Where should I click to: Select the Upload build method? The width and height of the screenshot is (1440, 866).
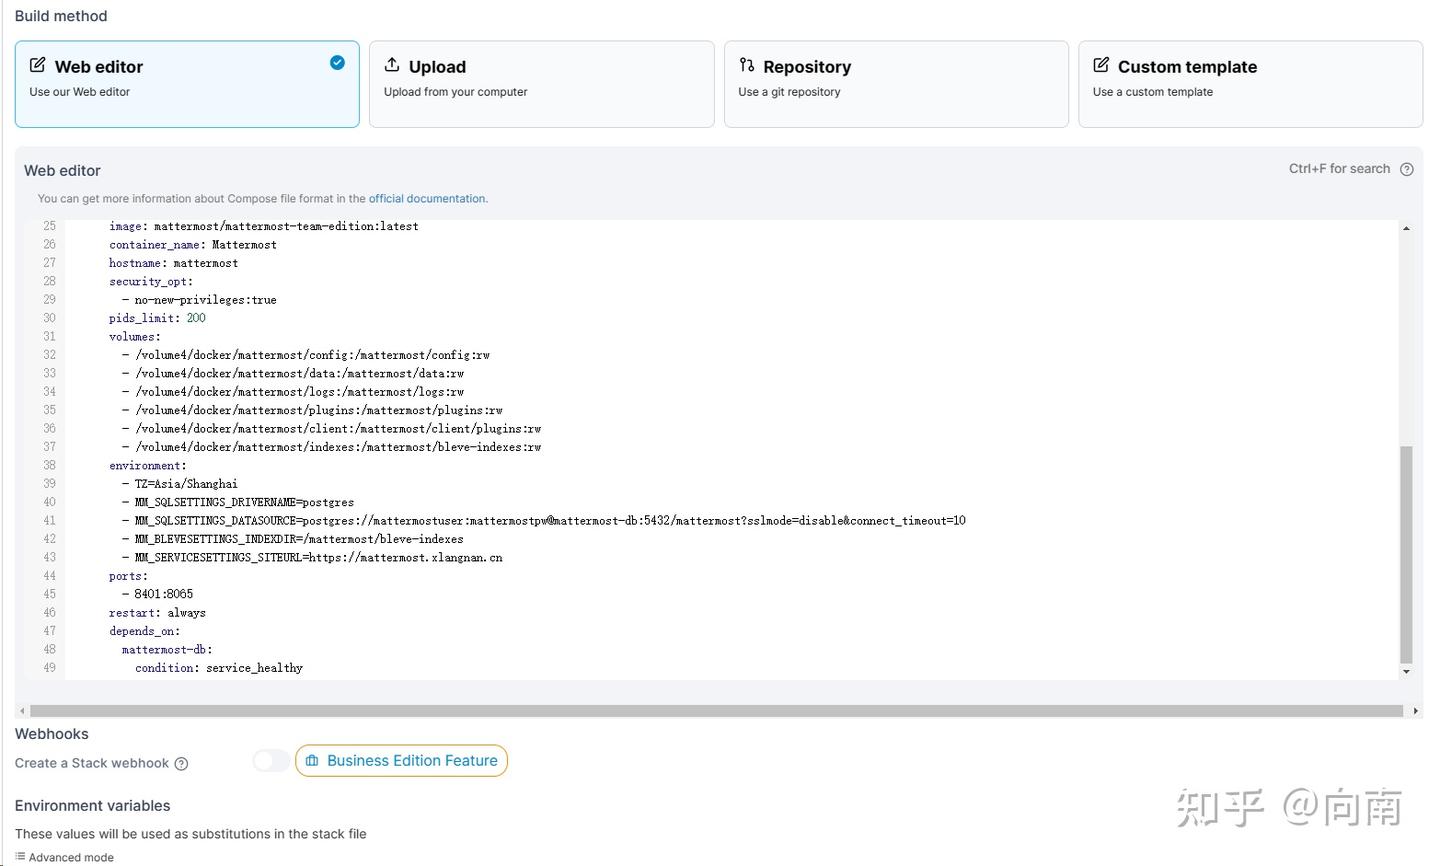(541, 84)
